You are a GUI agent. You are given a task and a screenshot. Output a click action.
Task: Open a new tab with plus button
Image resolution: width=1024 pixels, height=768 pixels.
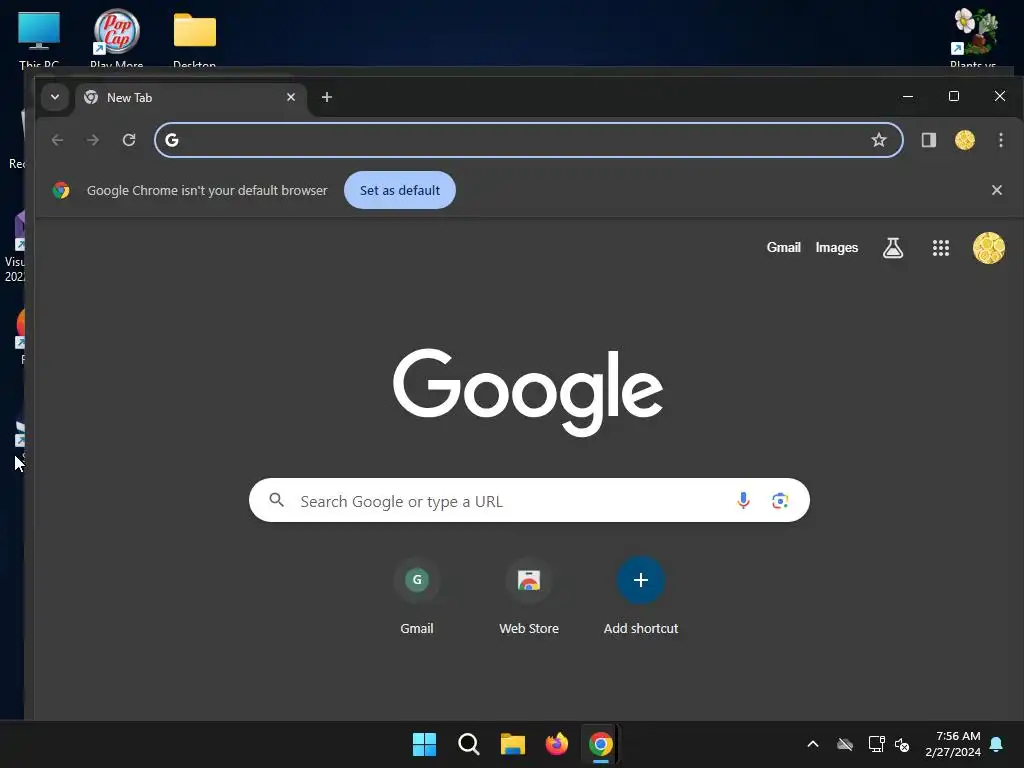click(x=327, y=97)
